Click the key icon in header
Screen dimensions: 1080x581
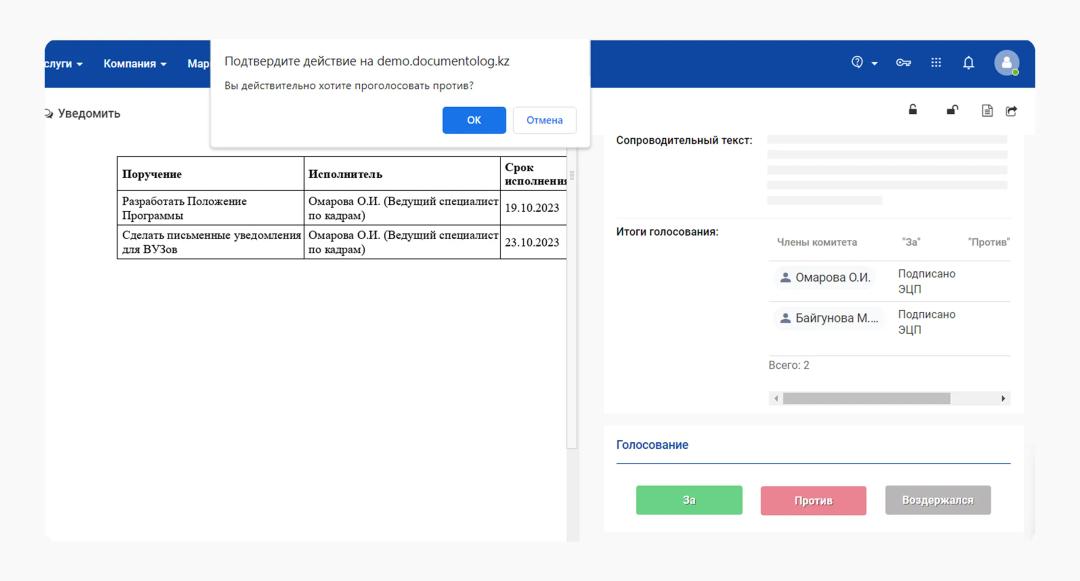coord(903,63)
